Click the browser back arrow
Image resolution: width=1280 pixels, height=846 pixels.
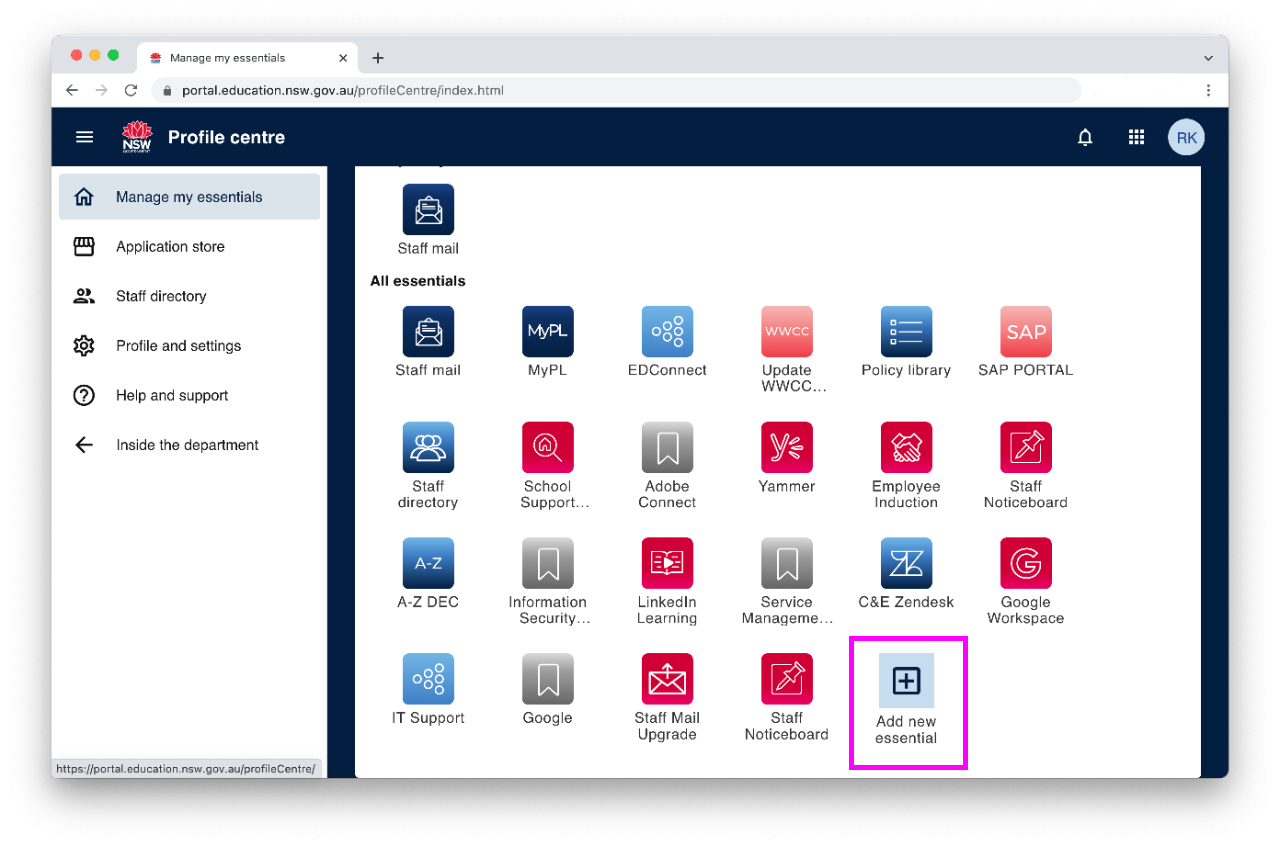click(72, 90)
